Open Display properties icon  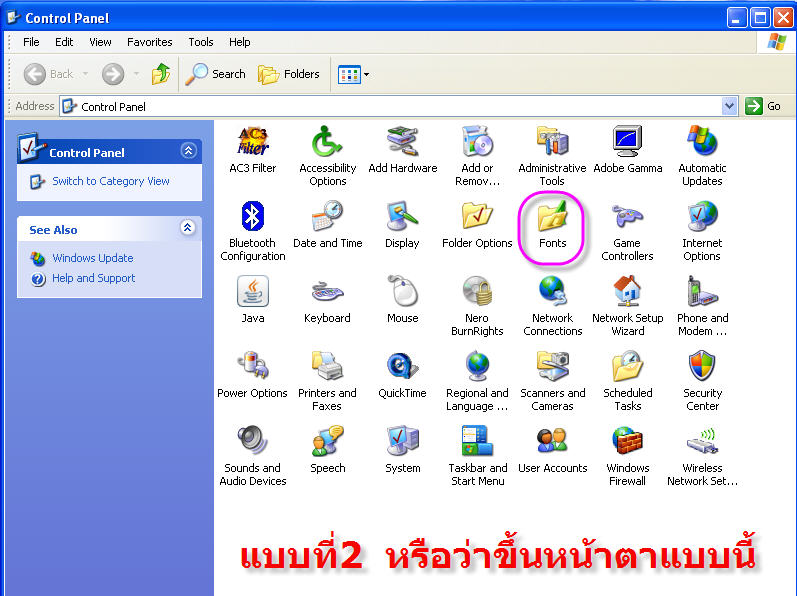point(403,225)
